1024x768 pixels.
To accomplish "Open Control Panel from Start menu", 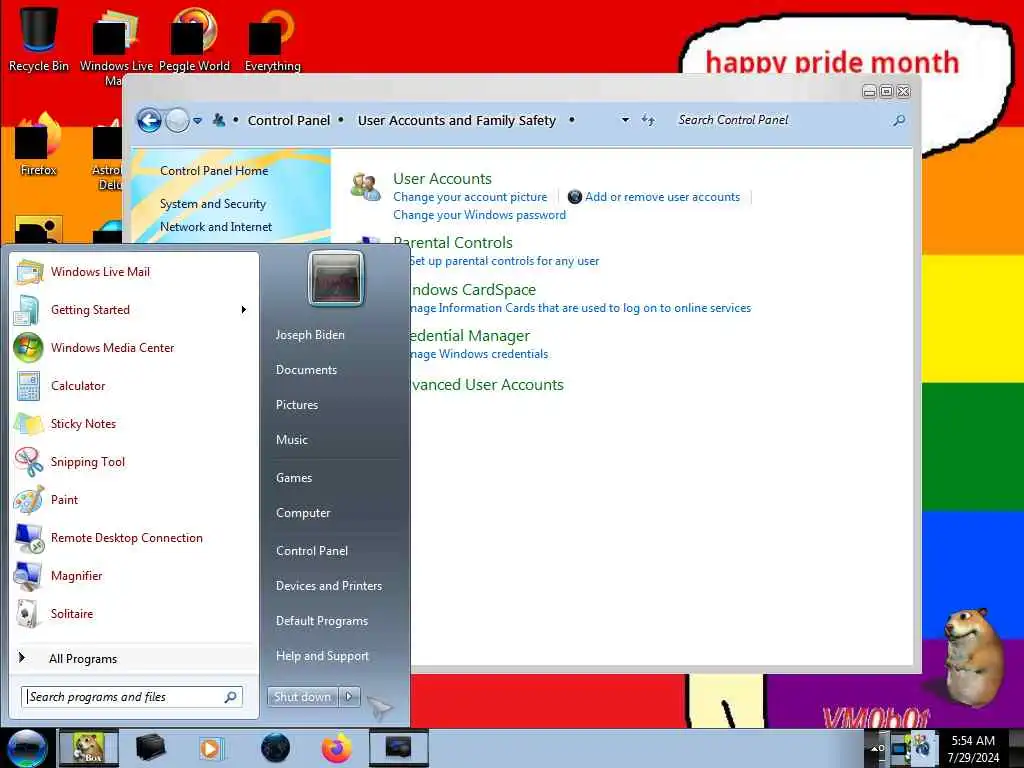I will (x=312, y=551).
